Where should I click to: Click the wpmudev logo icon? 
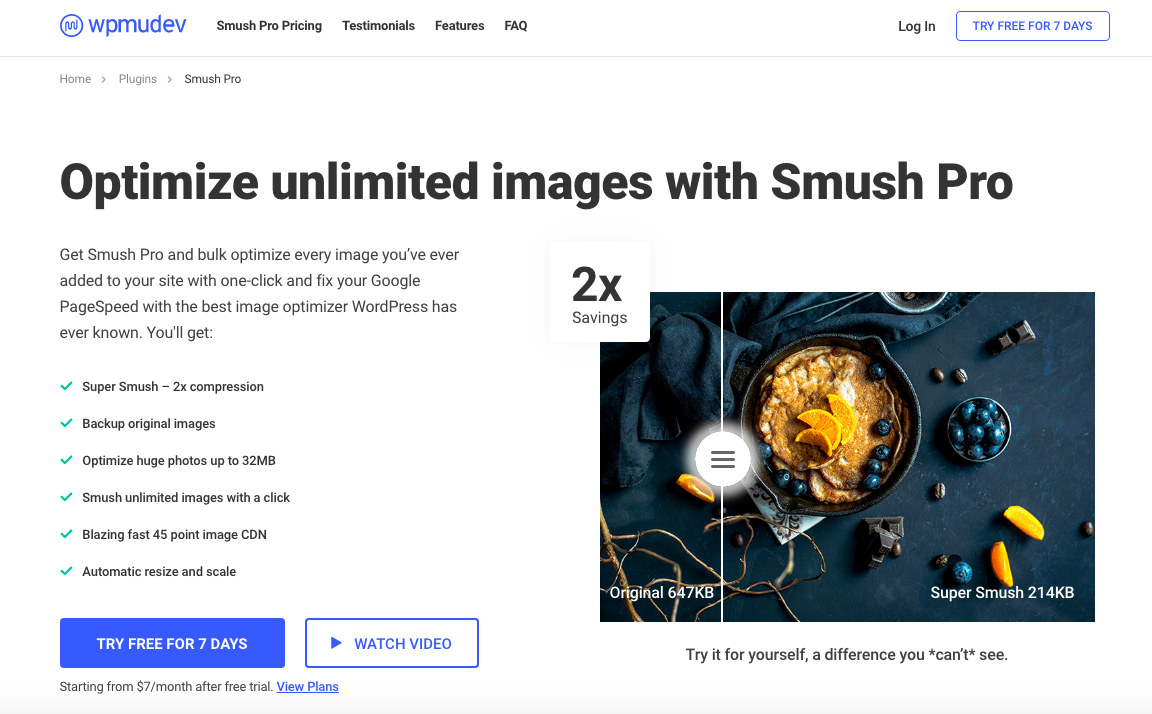(71, 26)
